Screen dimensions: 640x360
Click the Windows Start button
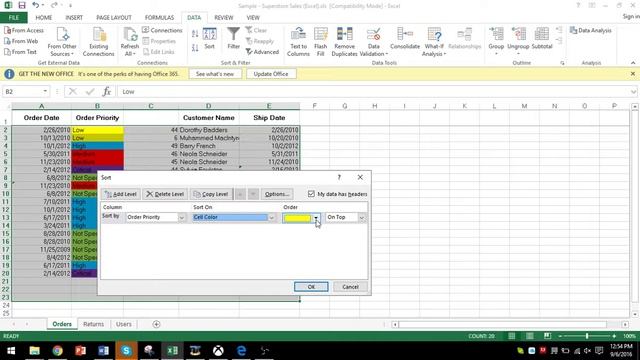tap(11, 351)
